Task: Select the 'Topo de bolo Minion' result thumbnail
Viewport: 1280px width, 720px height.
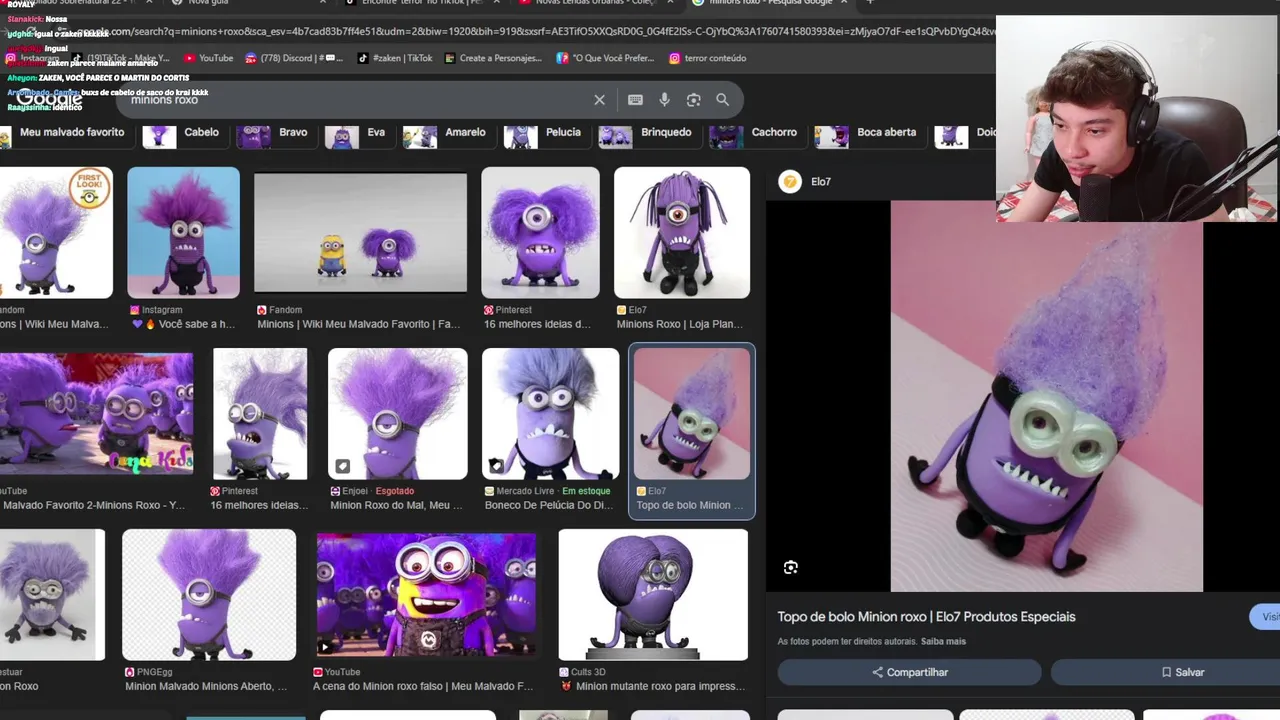Action: coord(692,414)
